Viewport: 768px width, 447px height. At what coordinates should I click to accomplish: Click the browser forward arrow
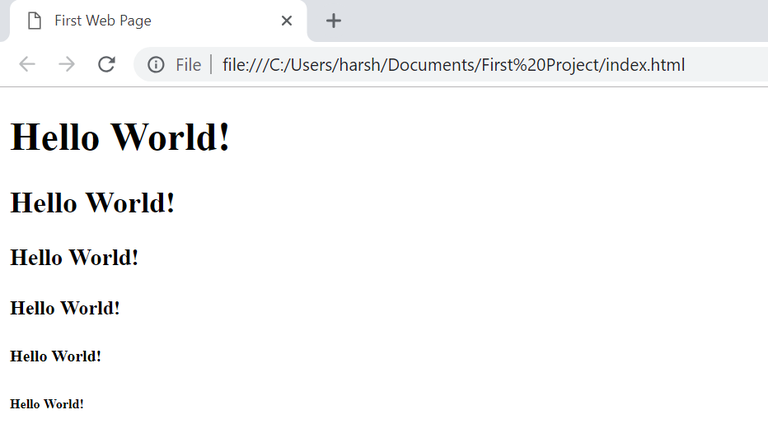click(67, 64)
